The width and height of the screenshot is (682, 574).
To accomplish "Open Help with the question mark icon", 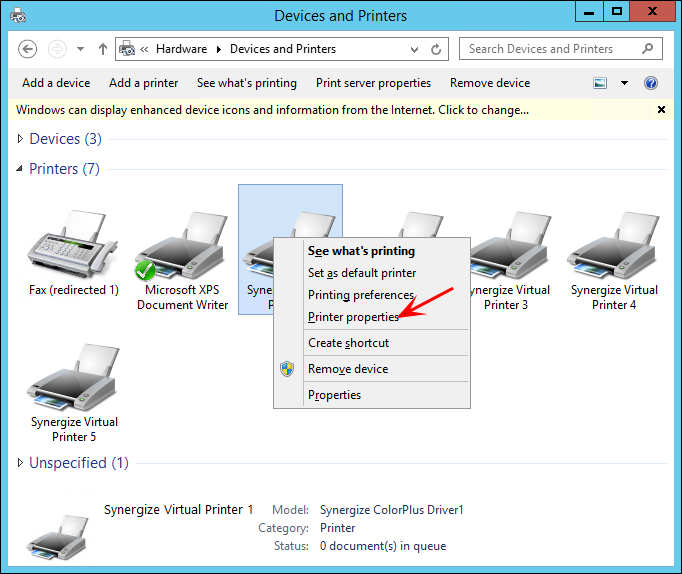I will tap(651, 83).
